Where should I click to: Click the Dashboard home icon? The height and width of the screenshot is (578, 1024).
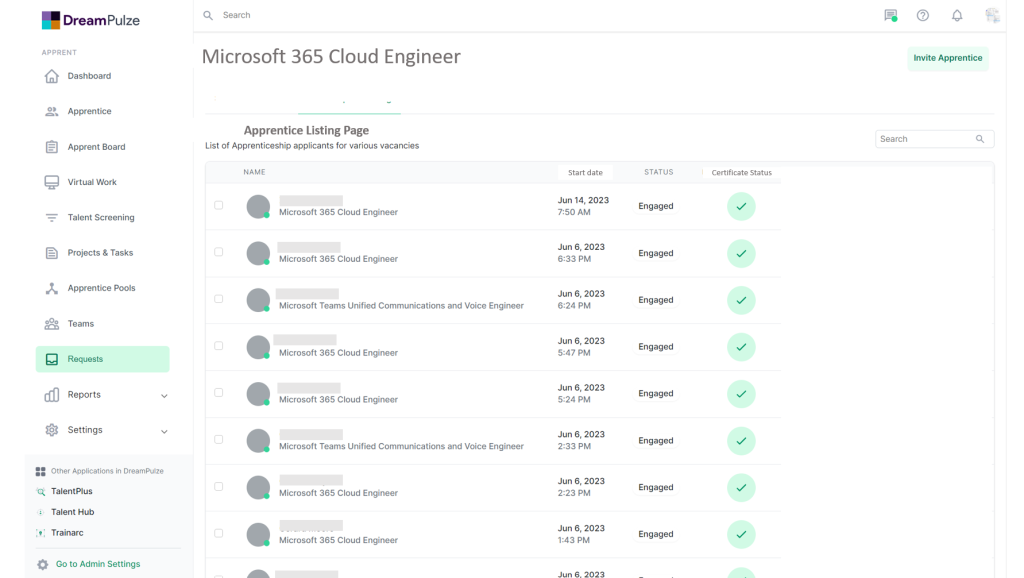click(52, 76)
